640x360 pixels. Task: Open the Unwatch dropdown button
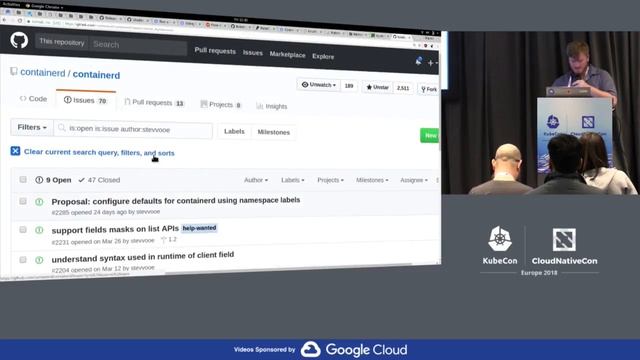coord(318,85)
